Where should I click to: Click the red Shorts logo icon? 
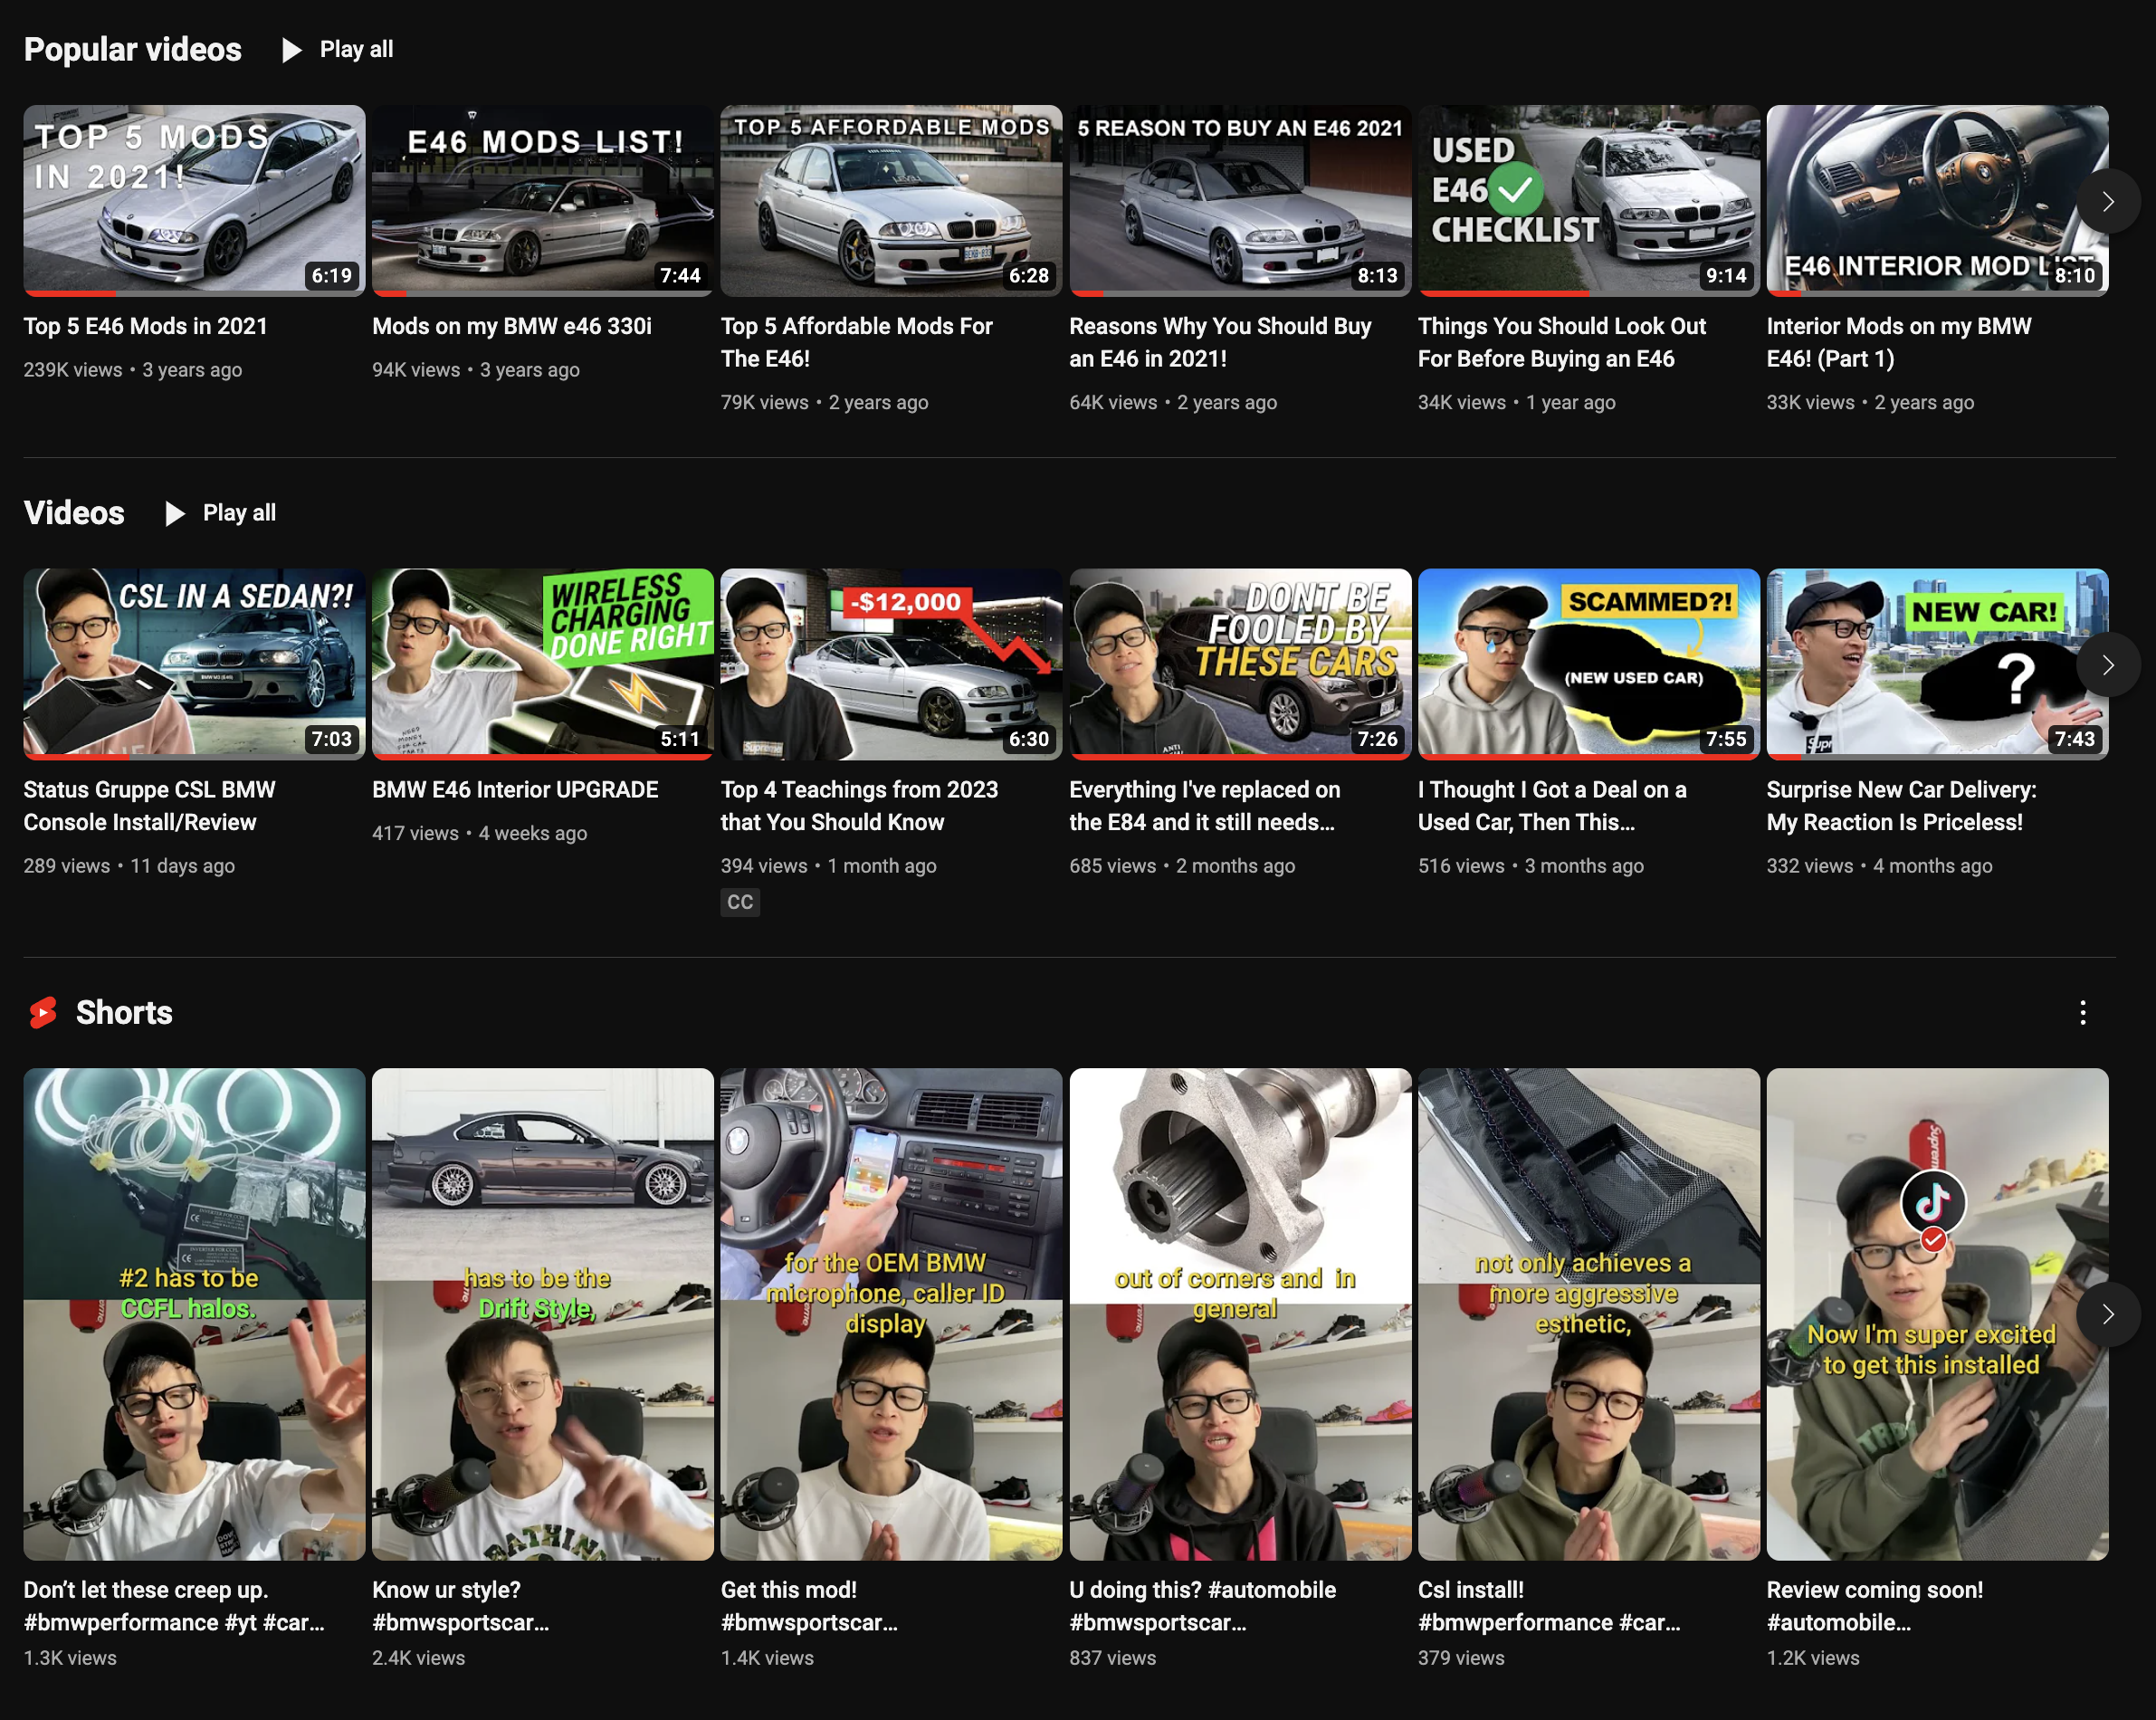click(43, 1013)
